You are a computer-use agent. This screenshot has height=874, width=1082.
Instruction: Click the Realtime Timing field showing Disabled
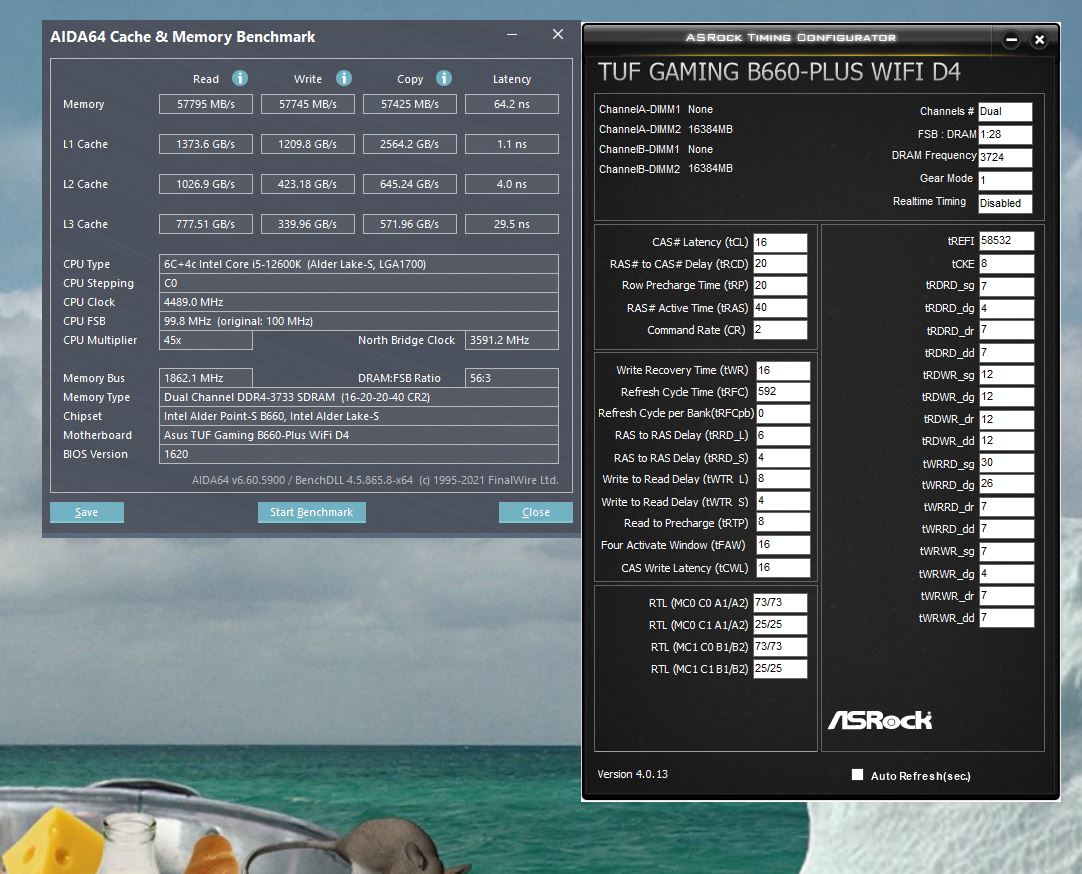[x=1005, y=203]
